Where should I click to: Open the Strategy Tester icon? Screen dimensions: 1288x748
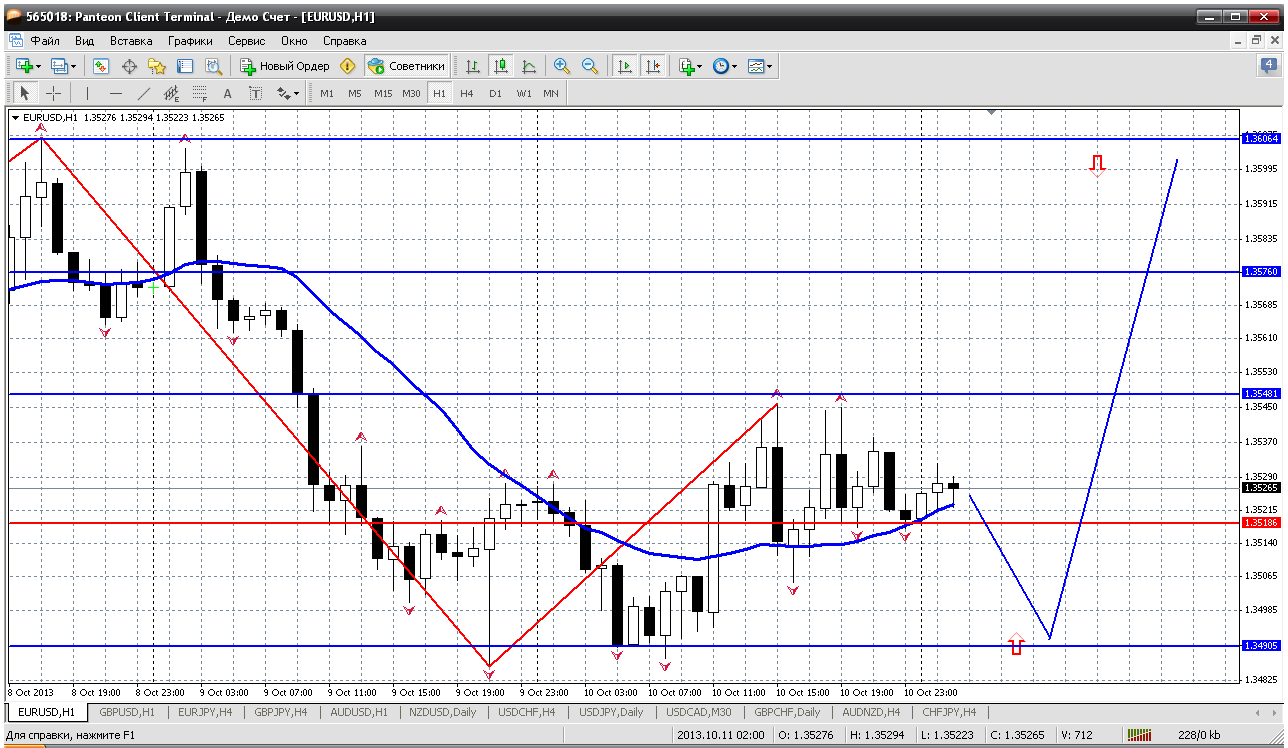tap(213, 66)
